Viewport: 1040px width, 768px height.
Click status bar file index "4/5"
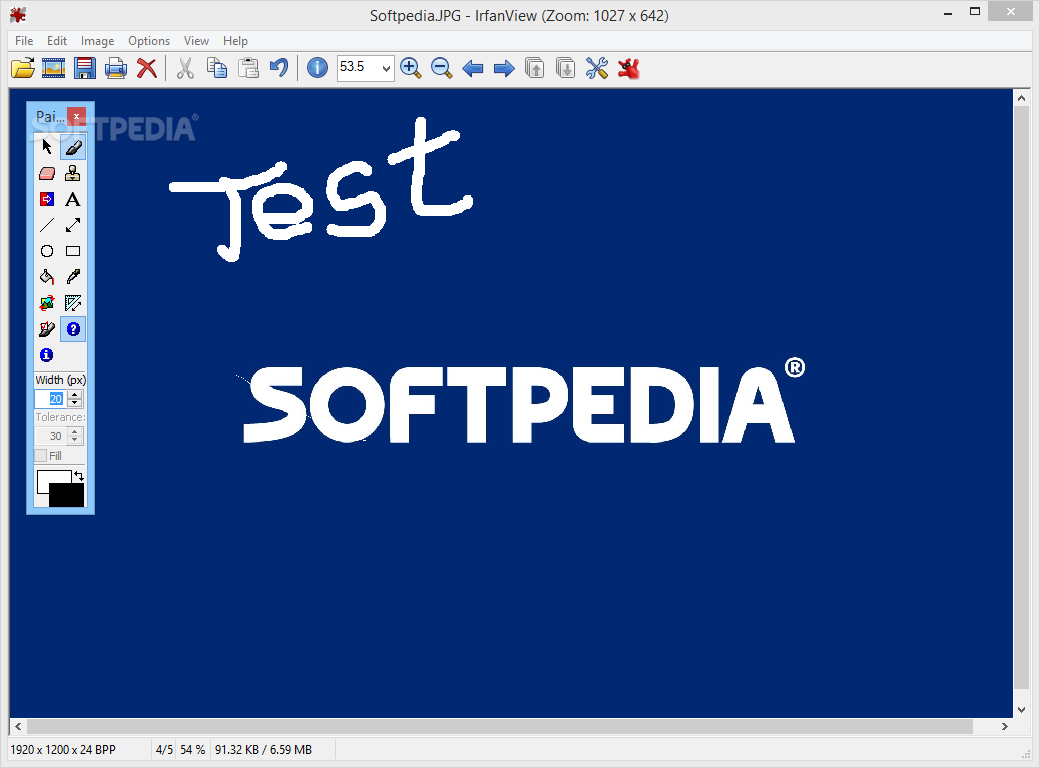click(x=164, y=749)
